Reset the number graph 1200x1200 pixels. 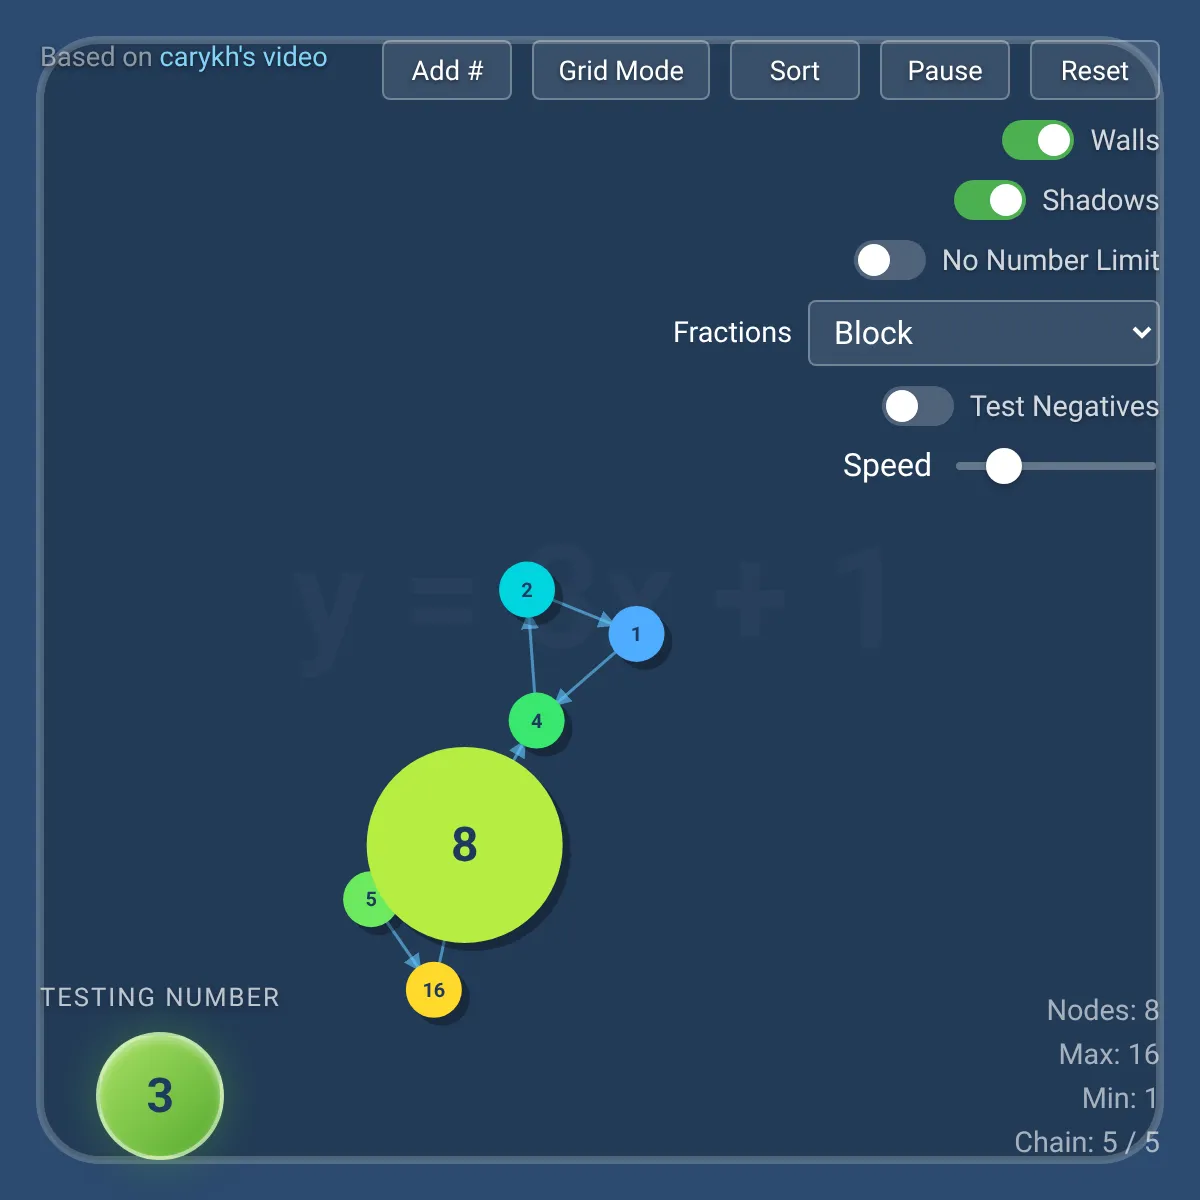pos(1095,70)
